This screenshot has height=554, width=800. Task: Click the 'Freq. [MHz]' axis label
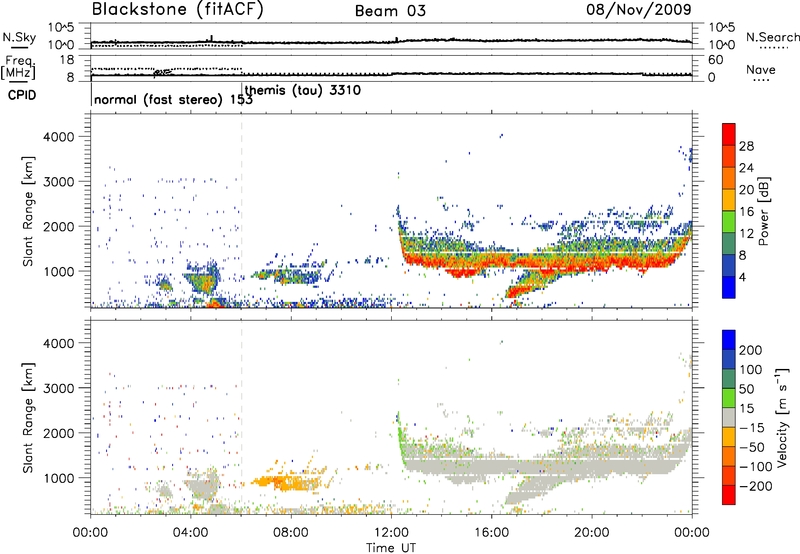18,67
